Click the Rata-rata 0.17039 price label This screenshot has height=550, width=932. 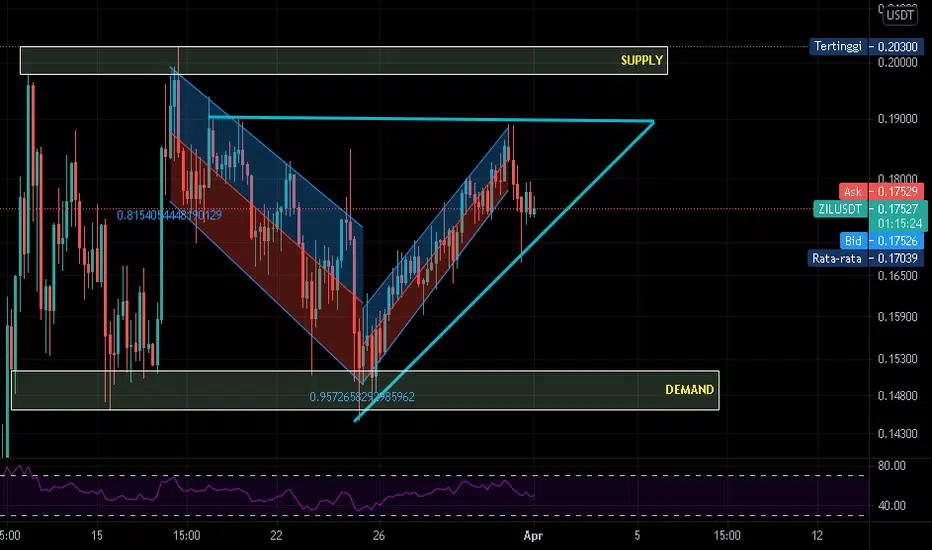click(866, 258)
